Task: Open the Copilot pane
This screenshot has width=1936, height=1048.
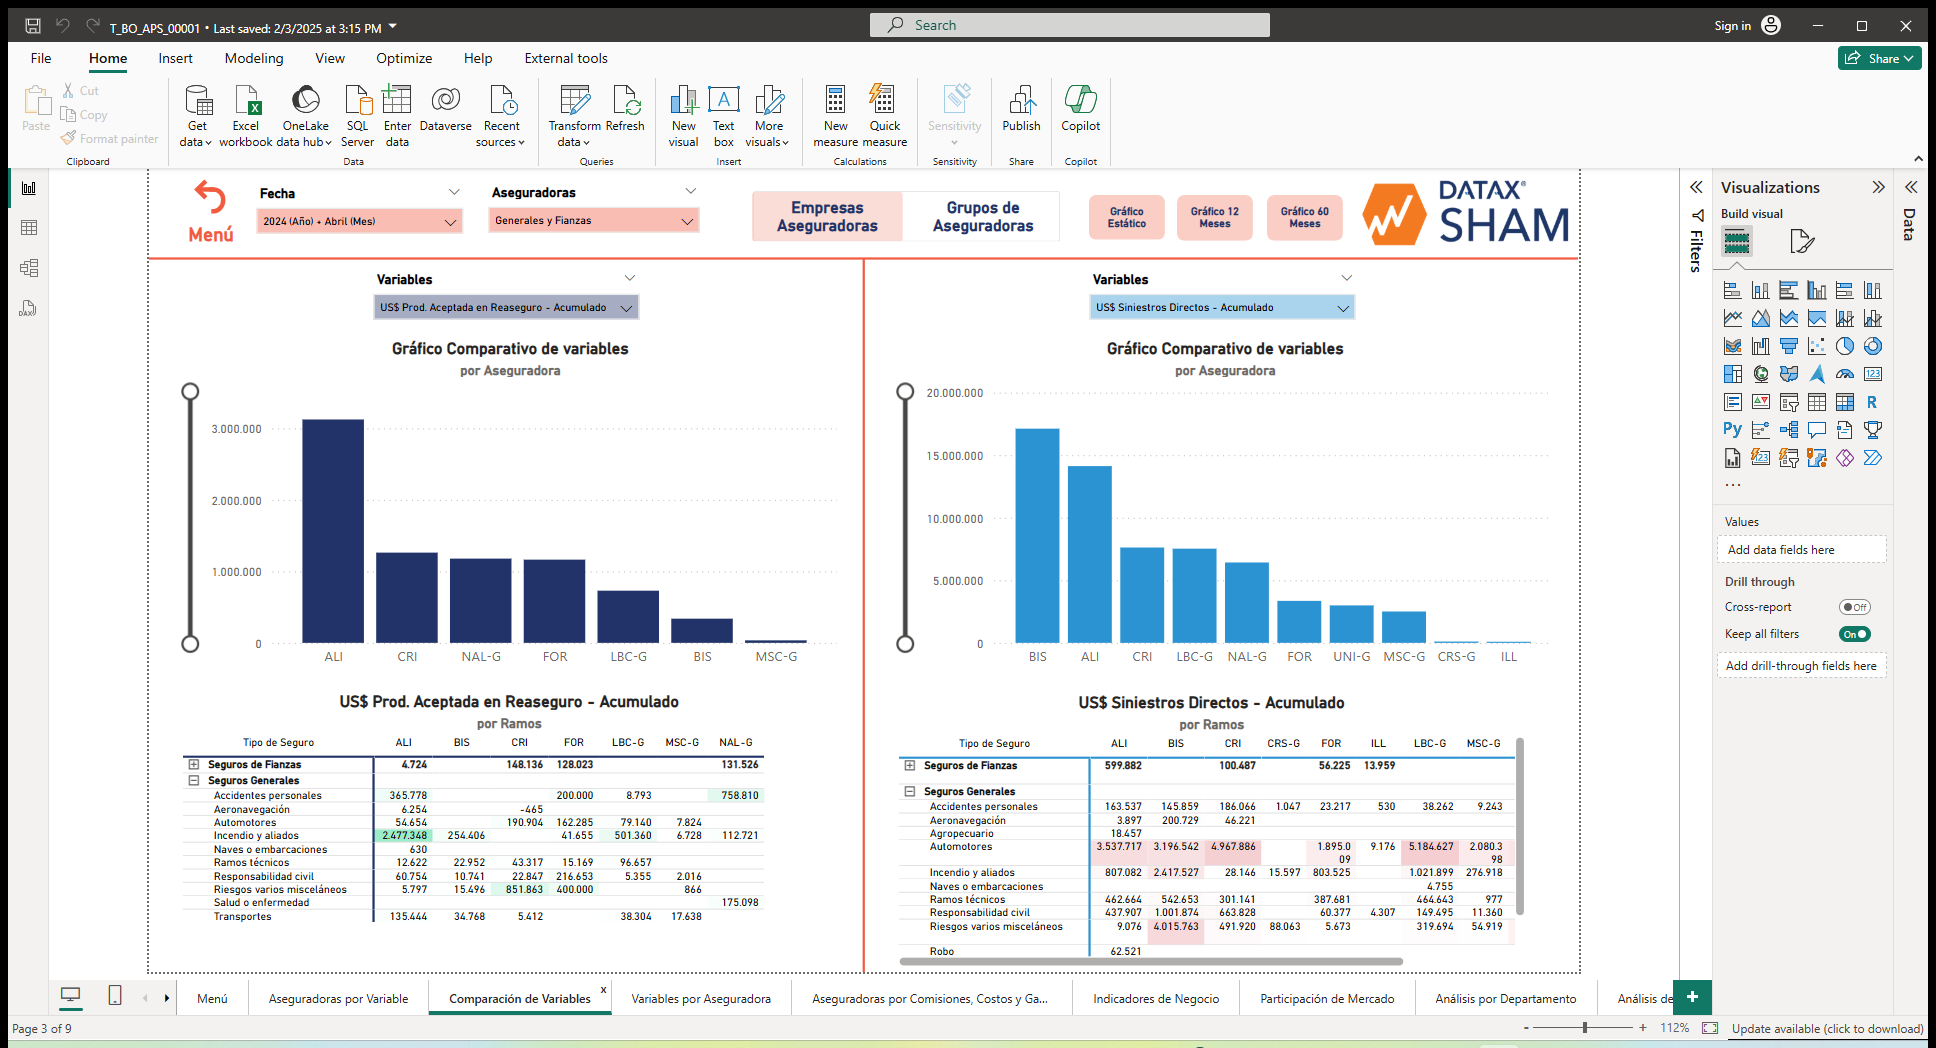Action: coord(1080,115)
